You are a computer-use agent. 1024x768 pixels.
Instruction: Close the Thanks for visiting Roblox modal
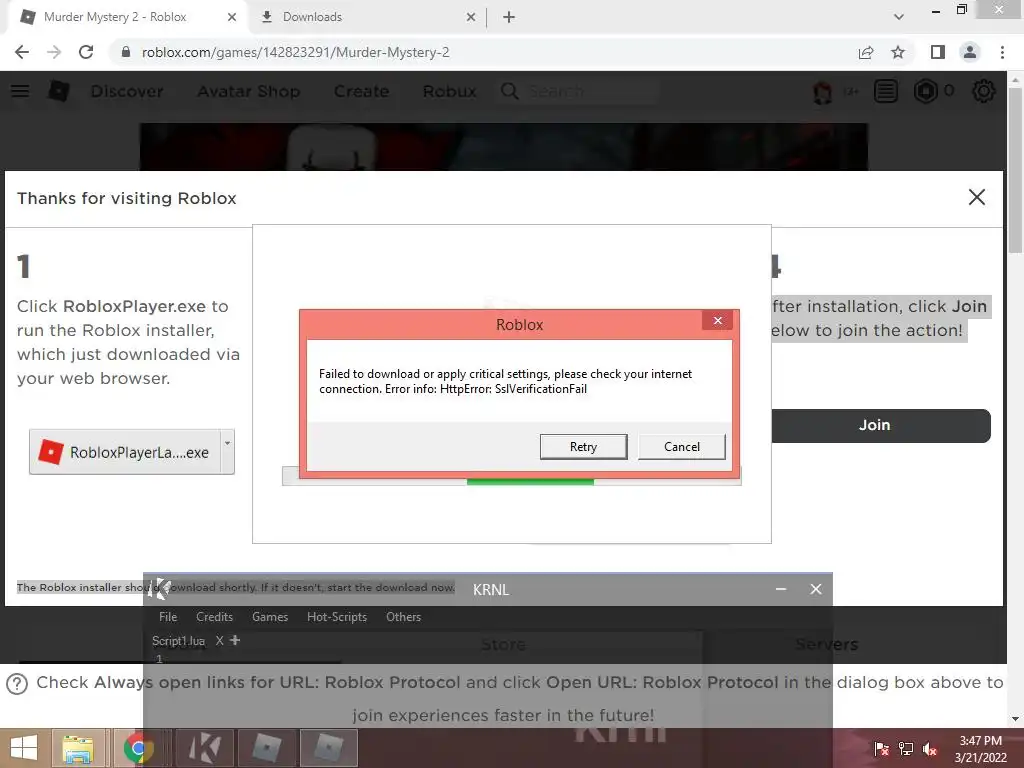tap(976, 197)
